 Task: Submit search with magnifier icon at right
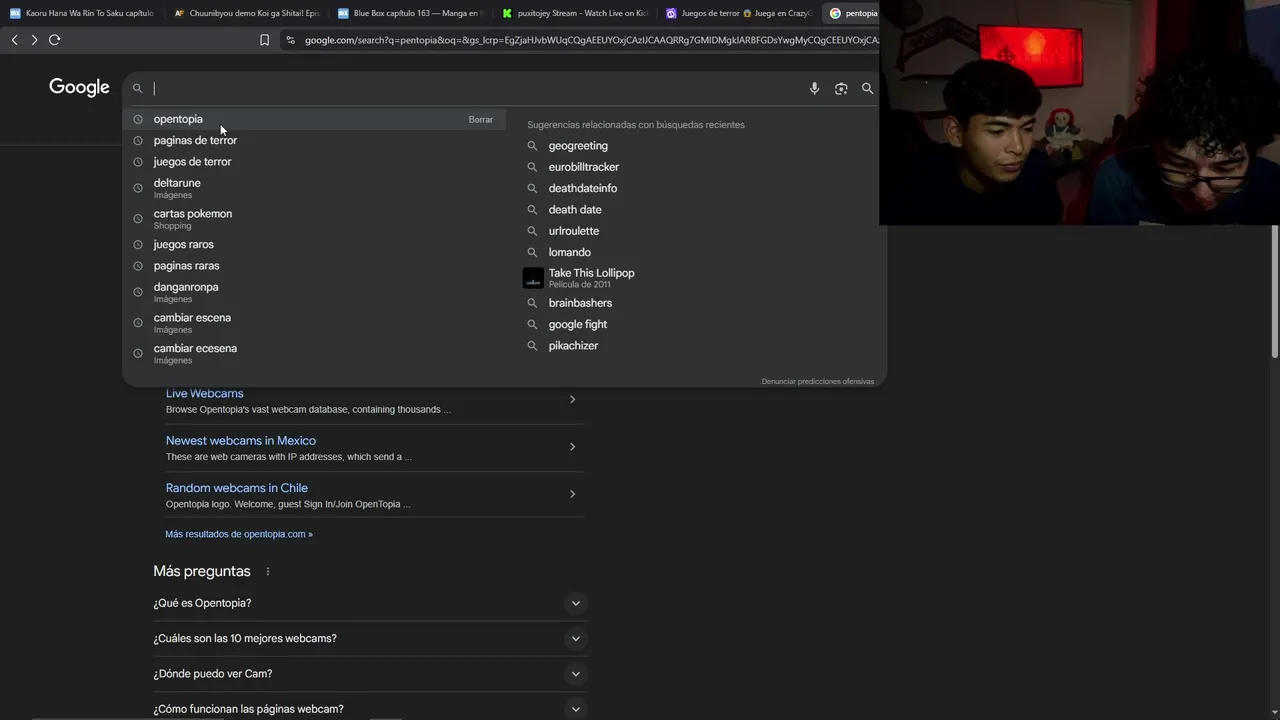click(x=867, y=88)
